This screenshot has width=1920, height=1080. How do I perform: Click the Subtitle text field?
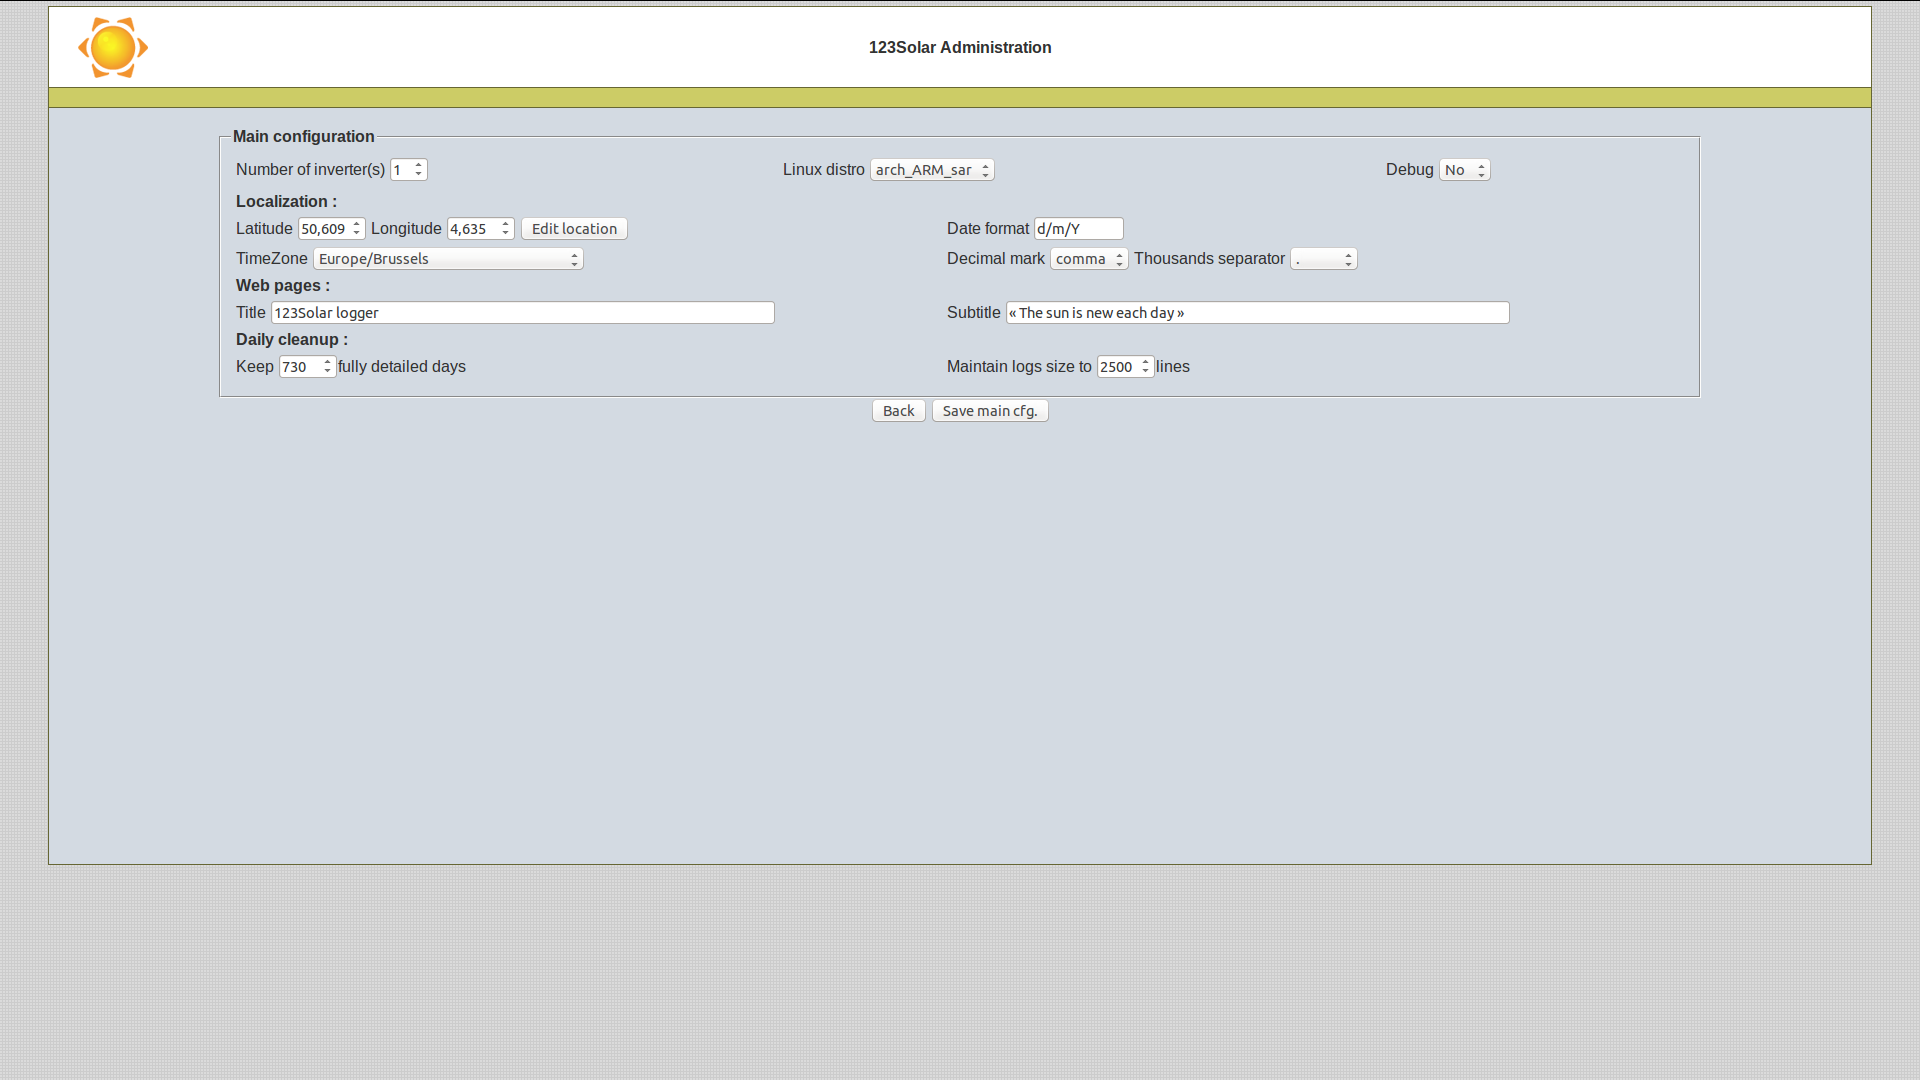point(1258,313)
